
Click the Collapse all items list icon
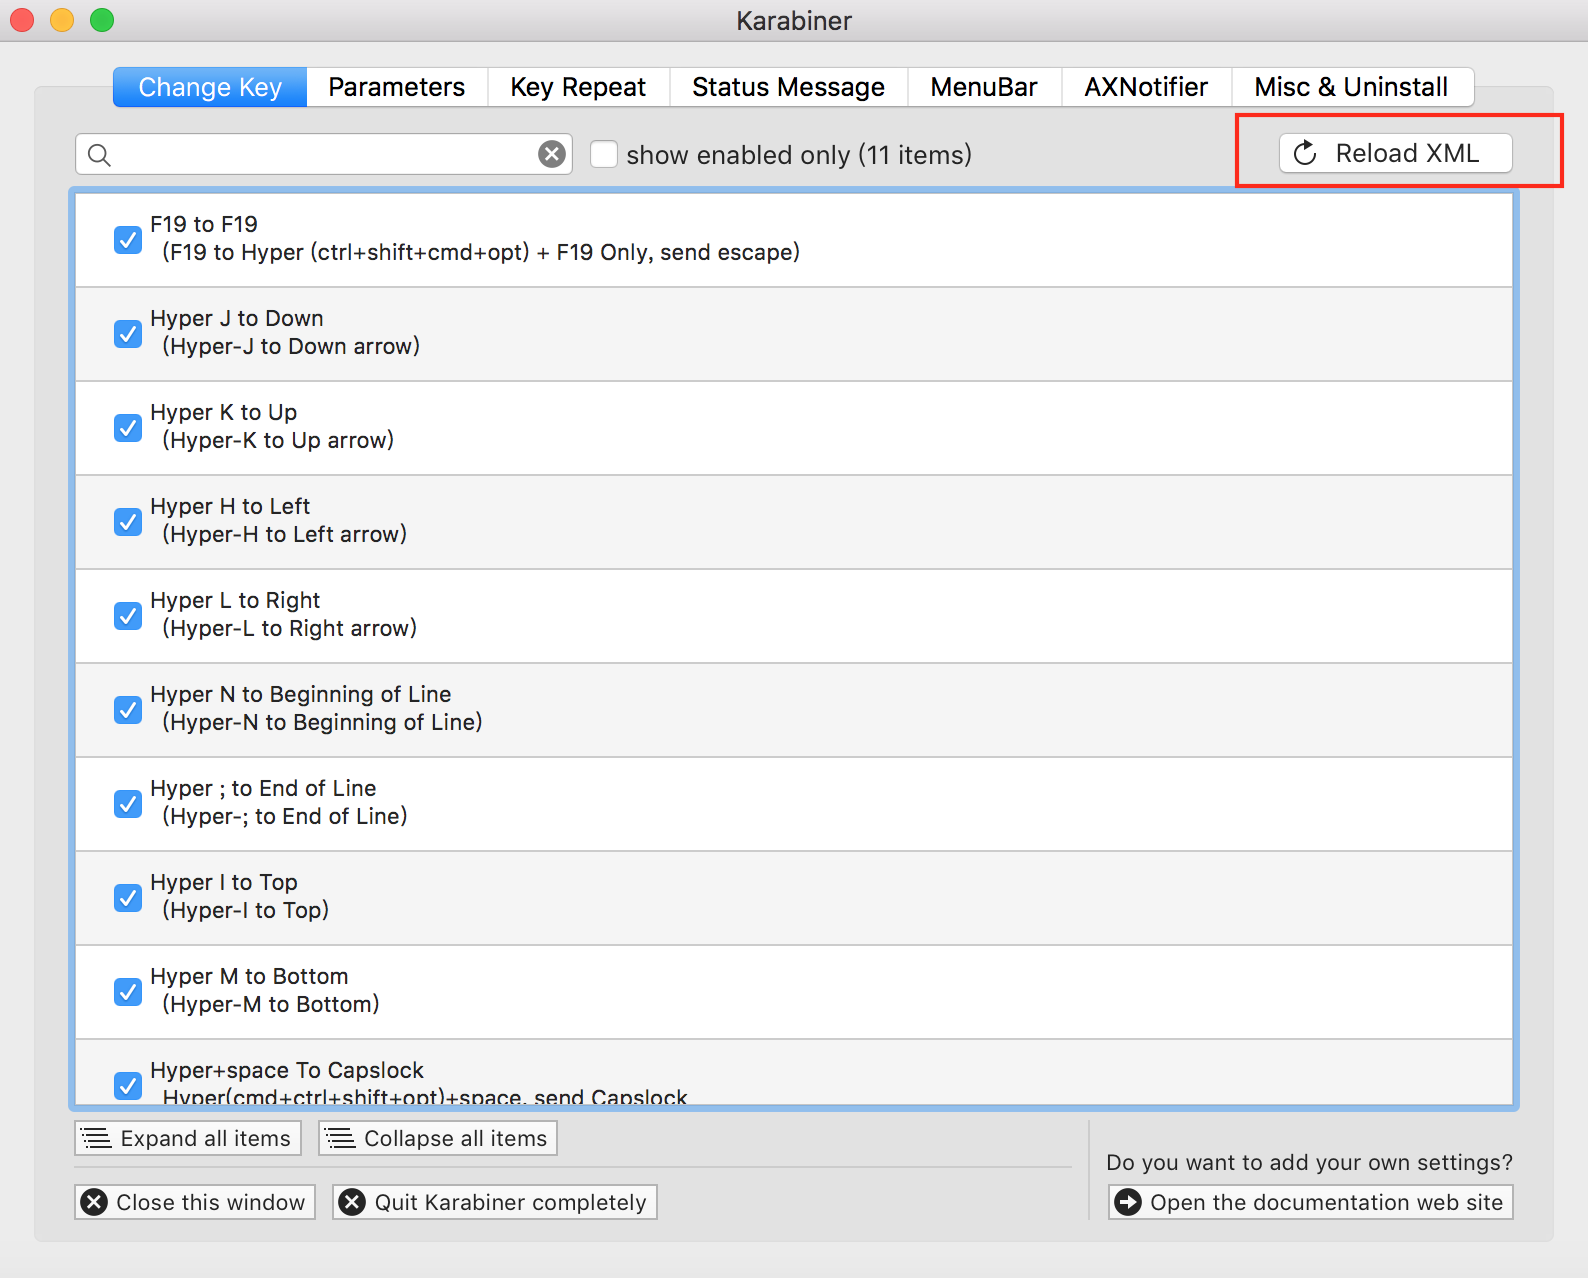point(340,1138)
